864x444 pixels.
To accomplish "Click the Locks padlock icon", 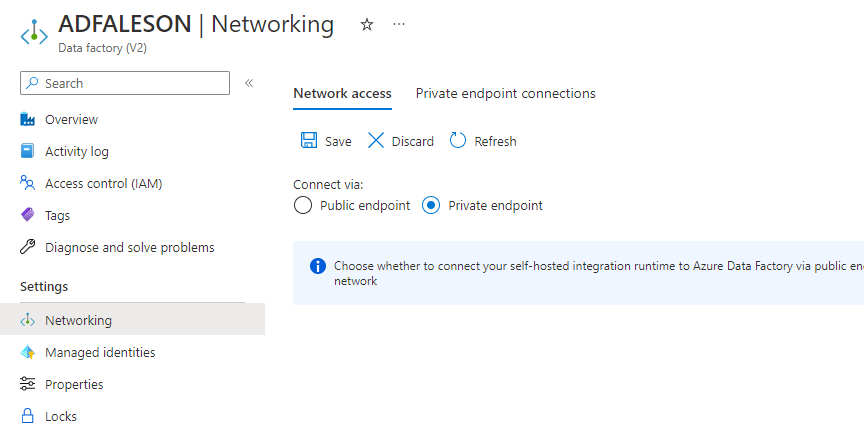I will pos(28,416).
